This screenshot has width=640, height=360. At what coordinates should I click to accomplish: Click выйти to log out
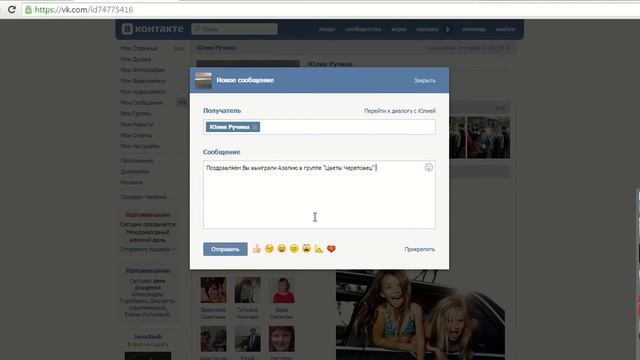click(x=505, y=29)
